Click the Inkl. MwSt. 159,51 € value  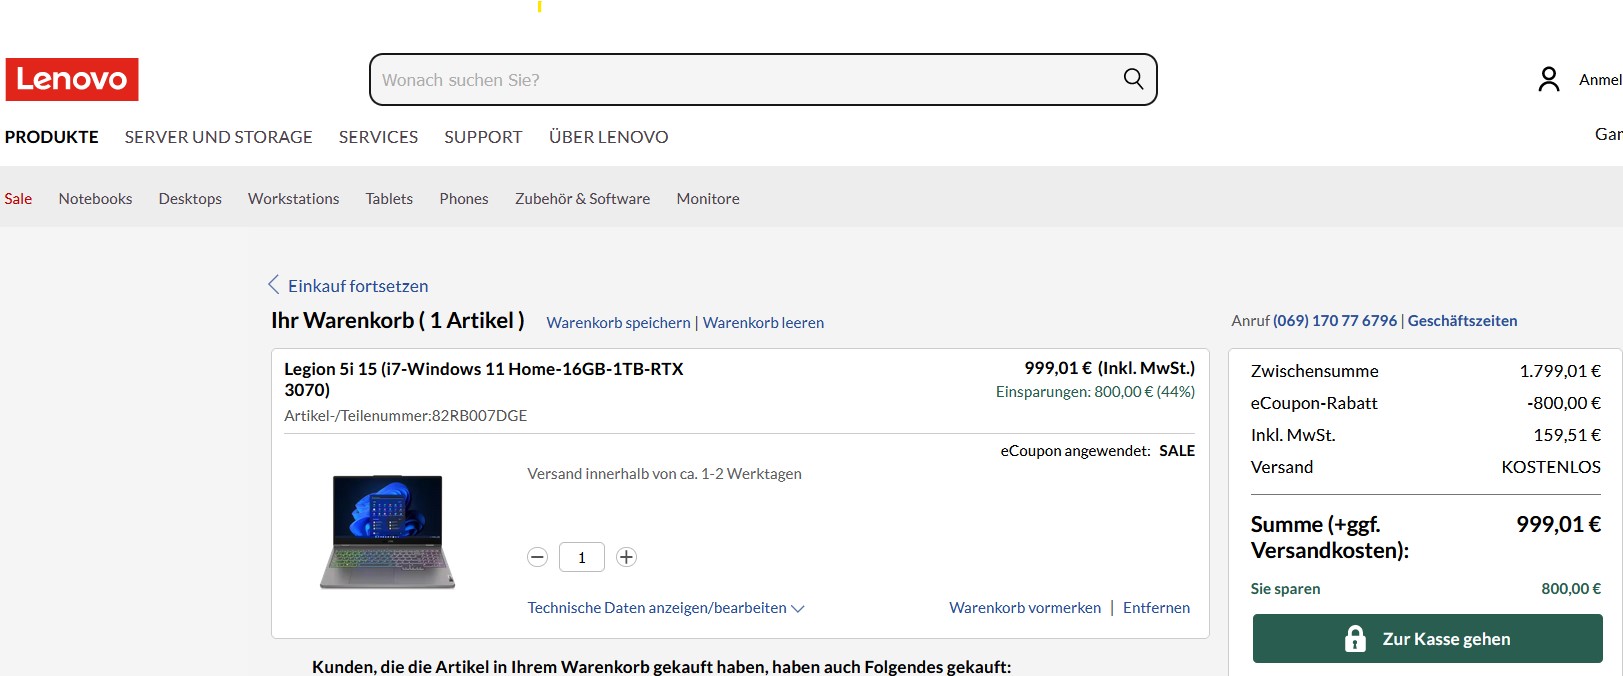(1567, 435)
